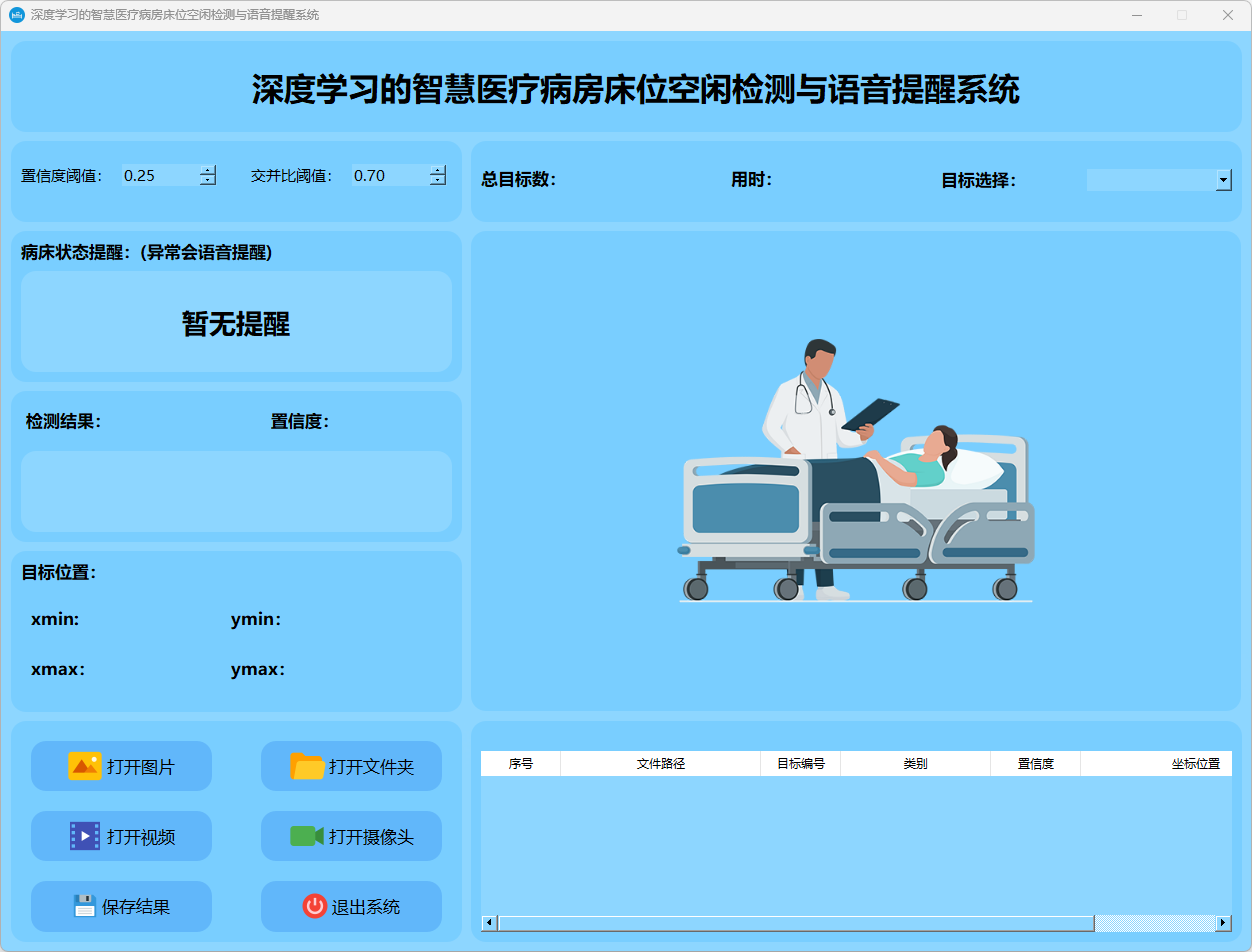This screenshot has width=1252, height=952.
Task: Save detections using 保存结果 label
Action: [136, 907]
